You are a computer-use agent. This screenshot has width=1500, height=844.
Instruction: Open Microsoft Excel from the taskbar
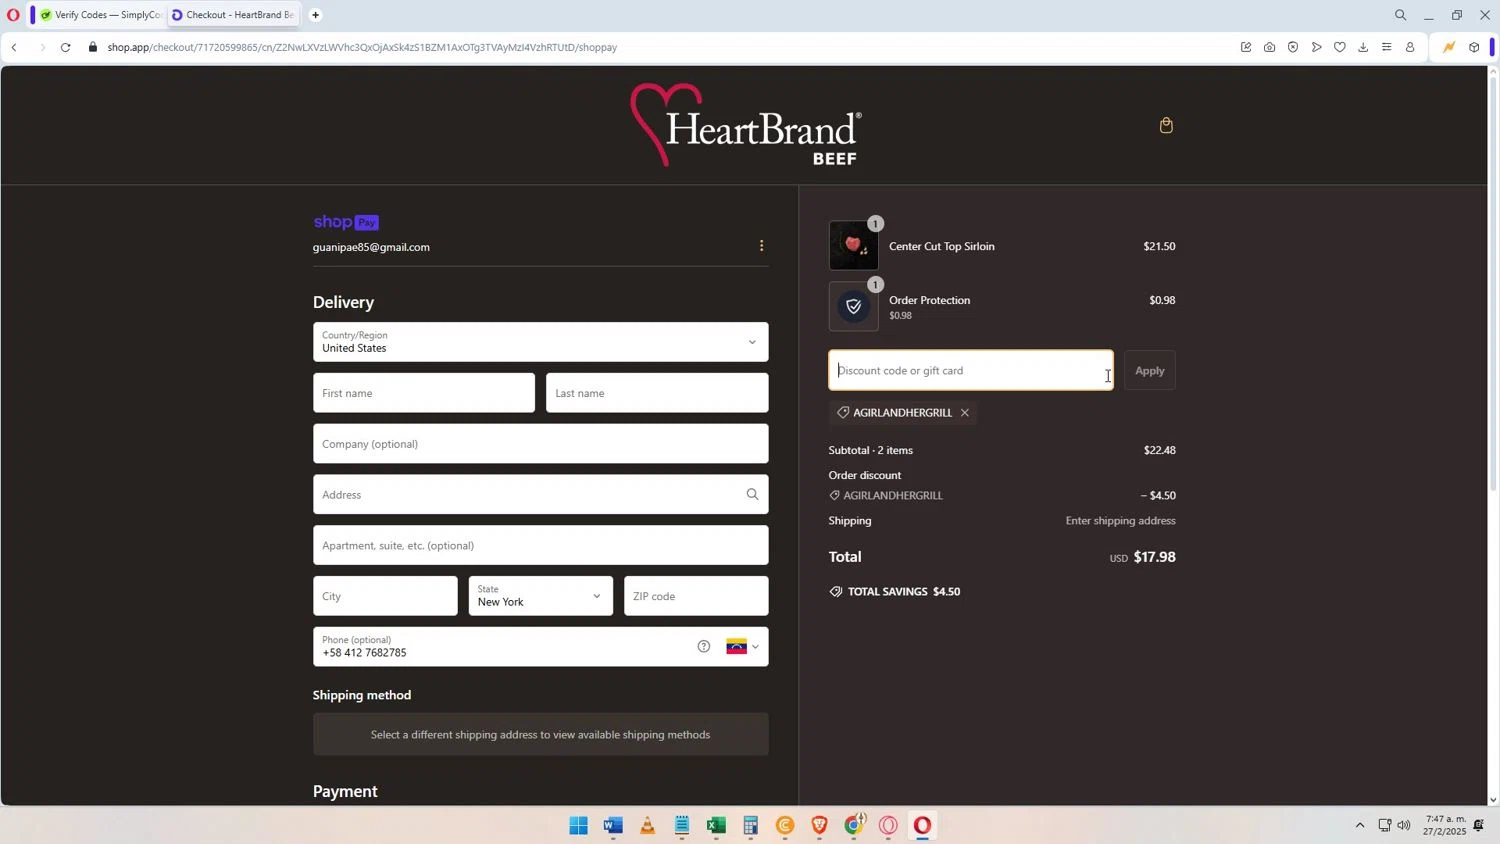tap(716, 825)
